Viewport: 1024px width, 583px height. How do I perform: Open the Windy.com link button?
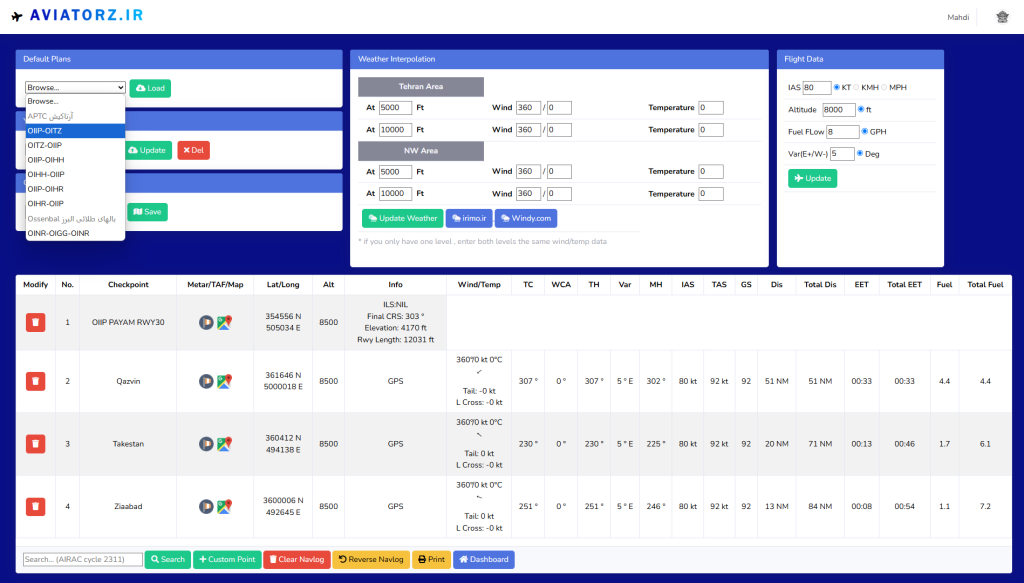tap(526, 218)
